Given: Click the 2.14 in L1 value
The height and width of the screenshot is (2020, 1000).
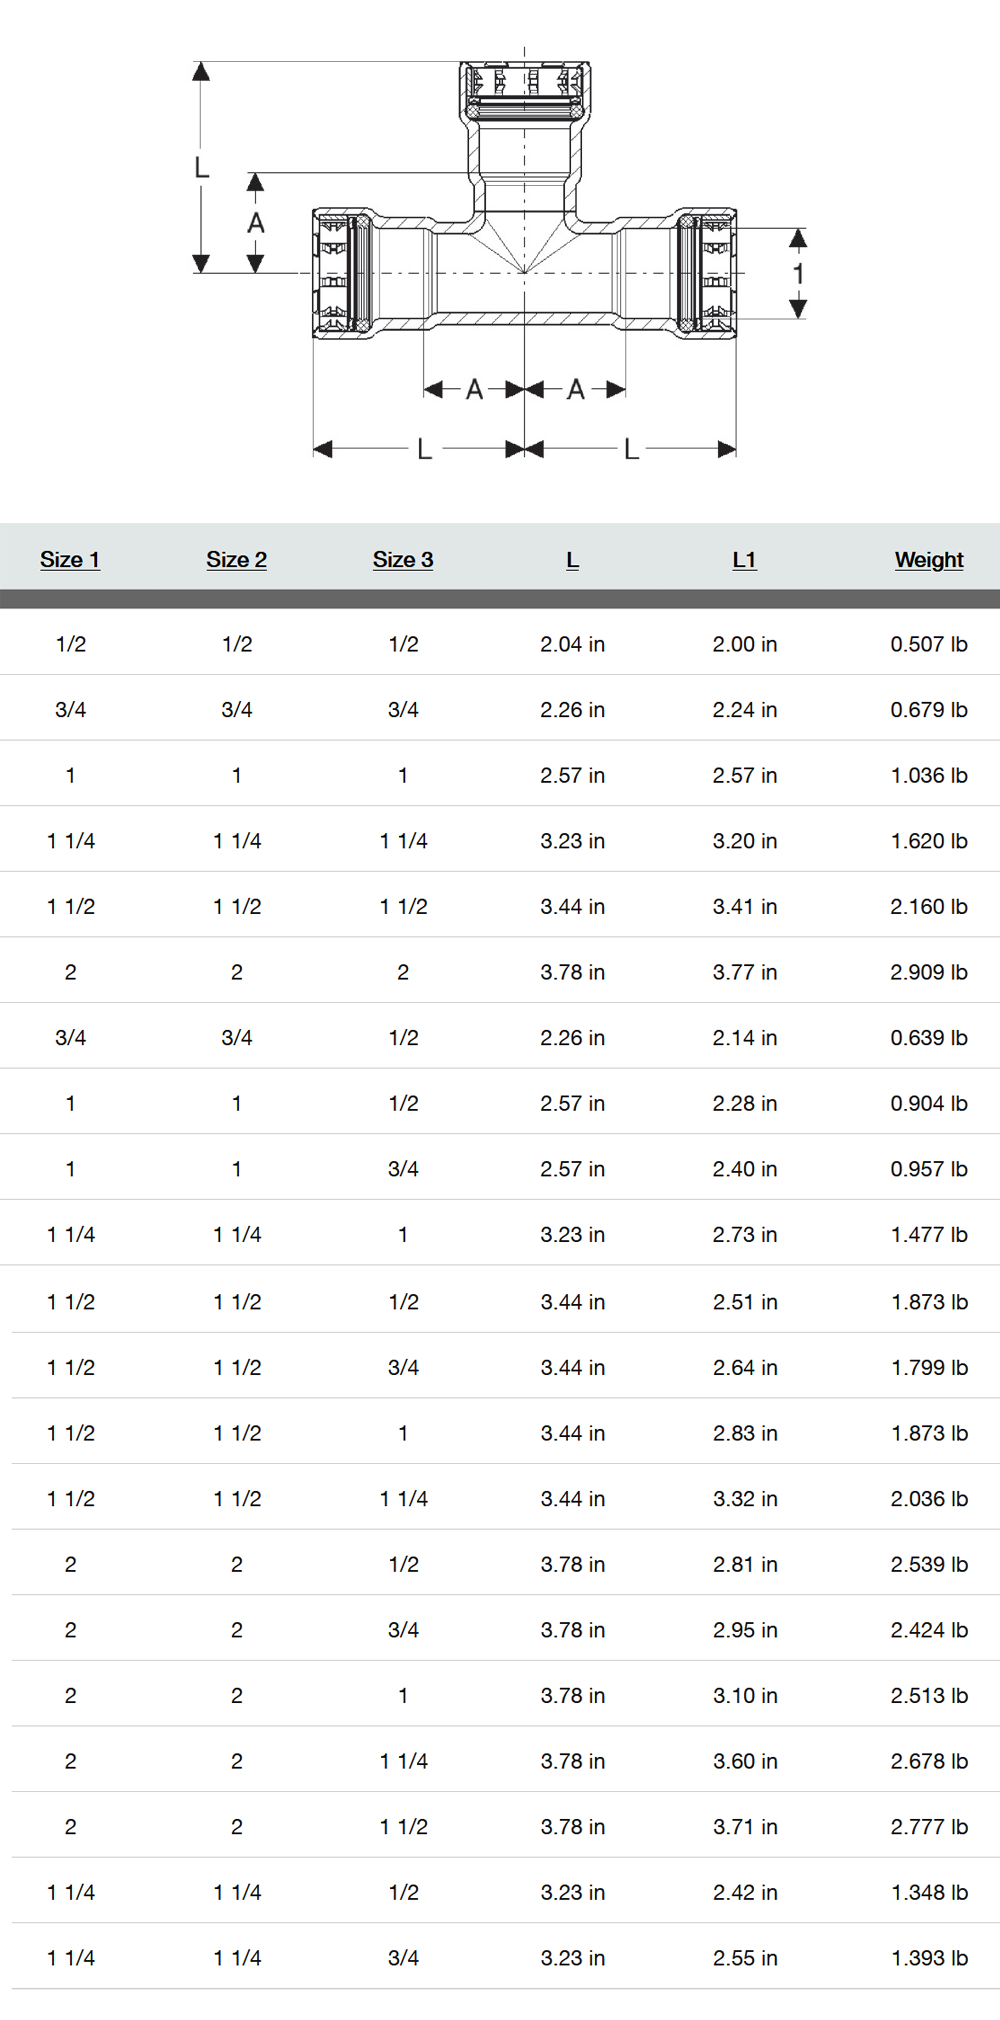Looking at the screenshot, I should 745,1038.
